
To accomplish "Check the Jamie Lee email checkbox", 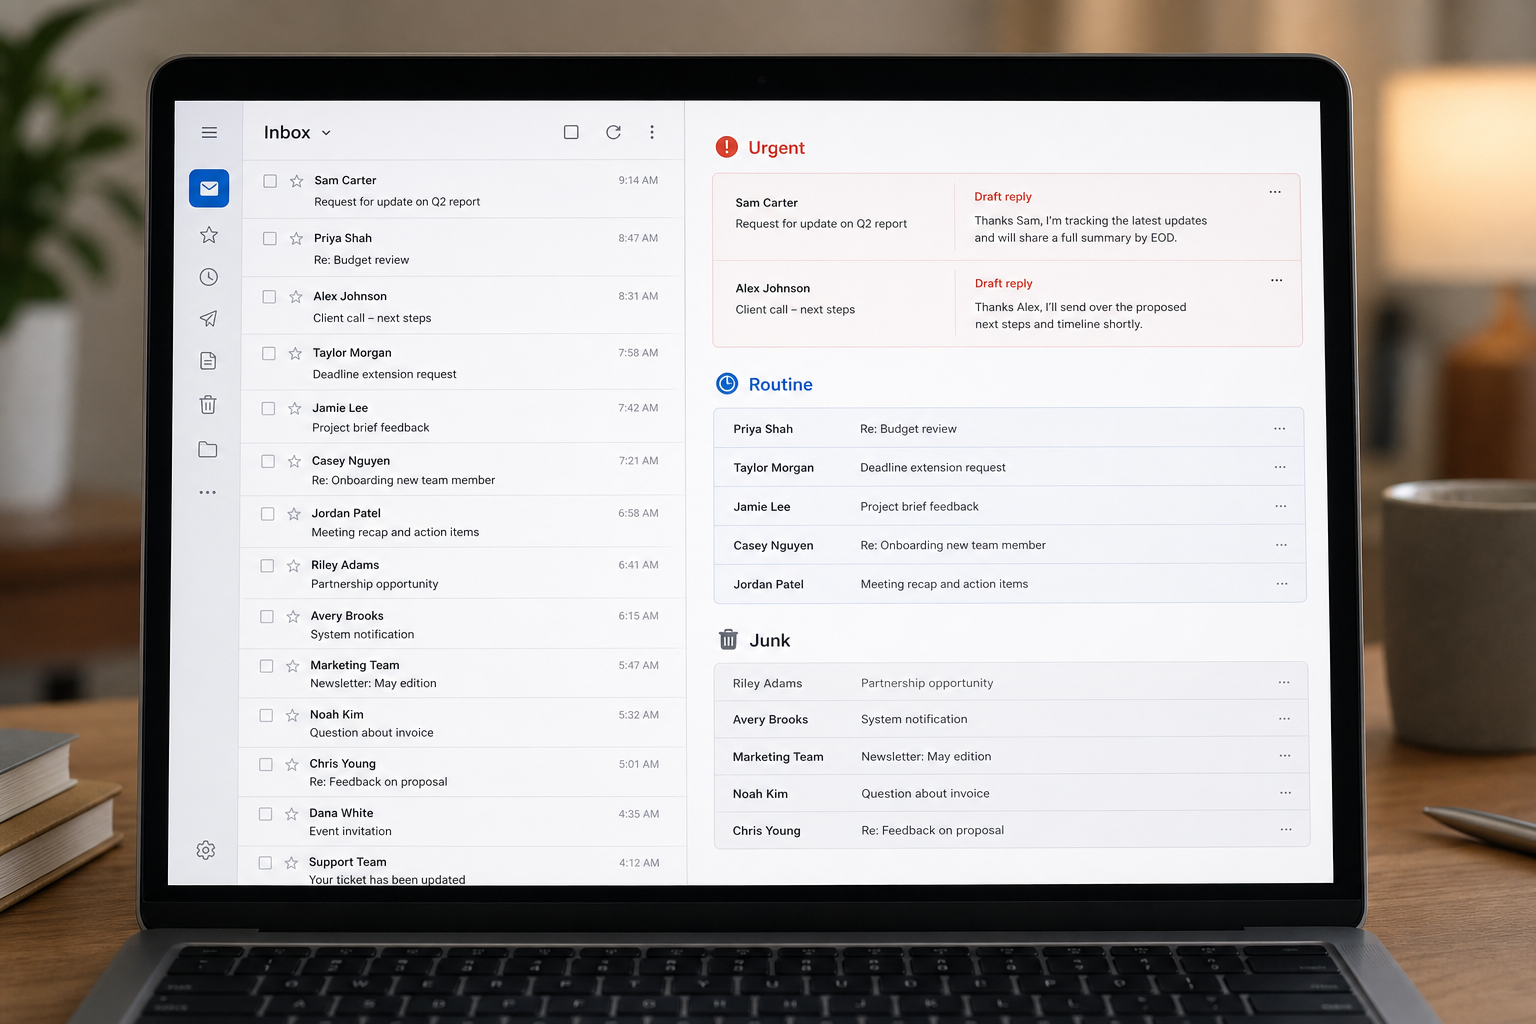I will click(x=268, y=409).
